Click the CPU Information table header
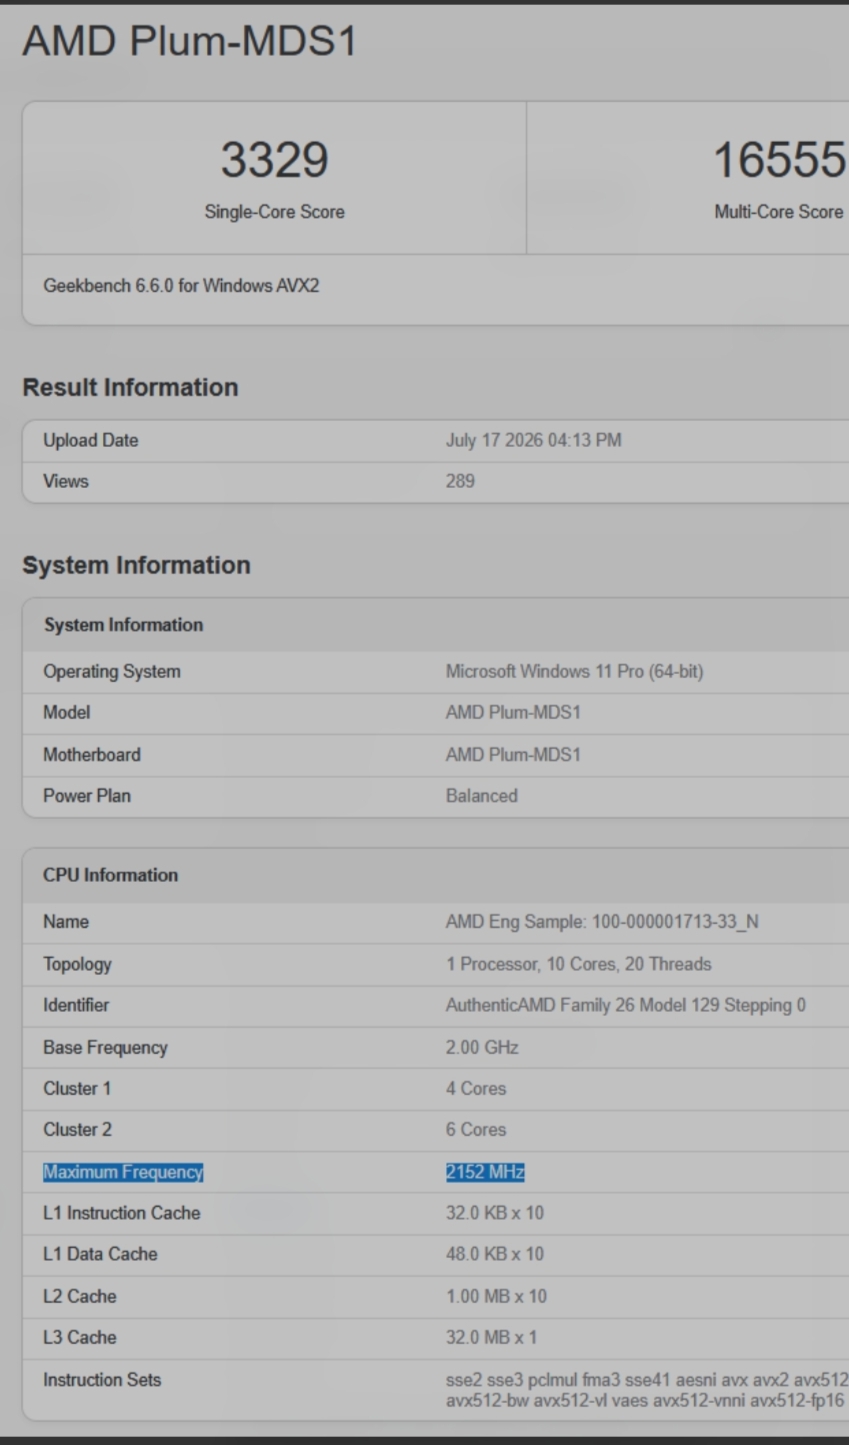Image resolution: width=849 pixels, height=1445 pixels. coord(110,875)
